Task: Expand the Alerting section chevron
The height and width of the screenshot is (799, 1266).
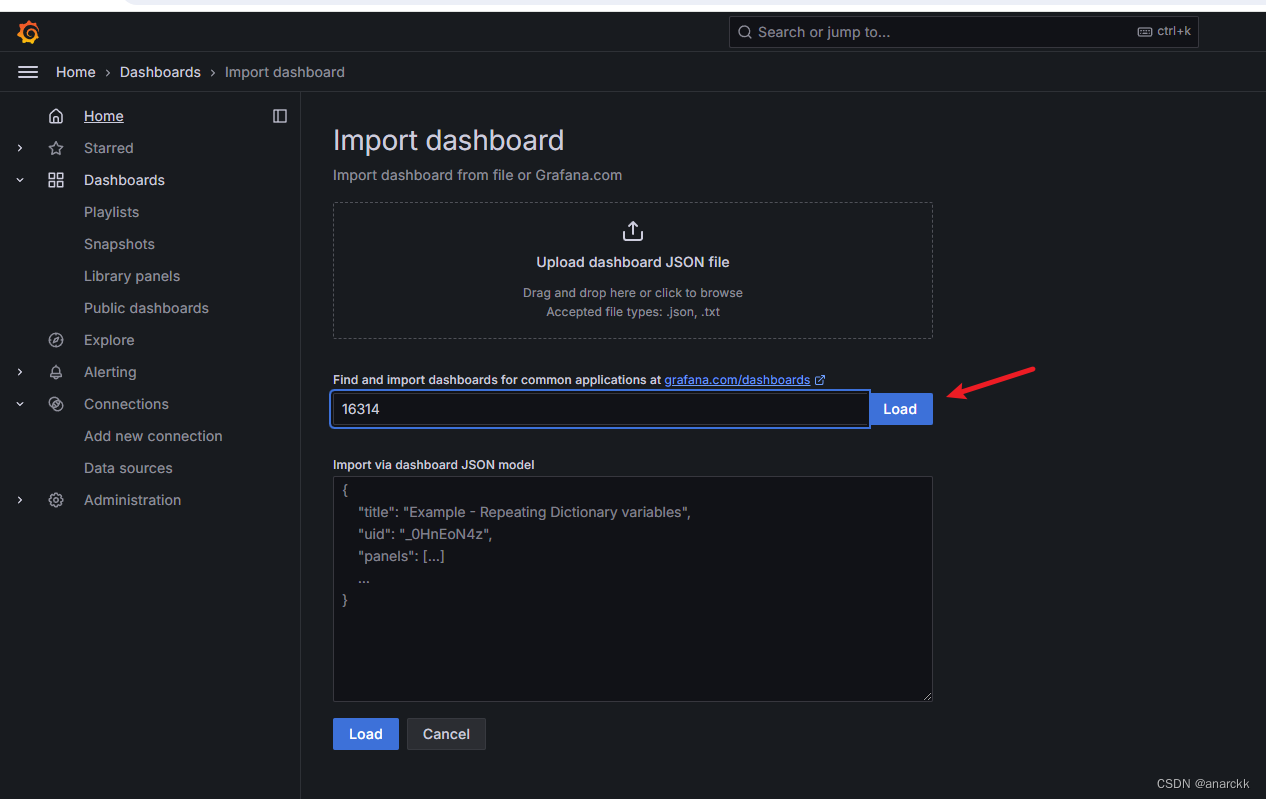Action: click(x=20, y=372)
